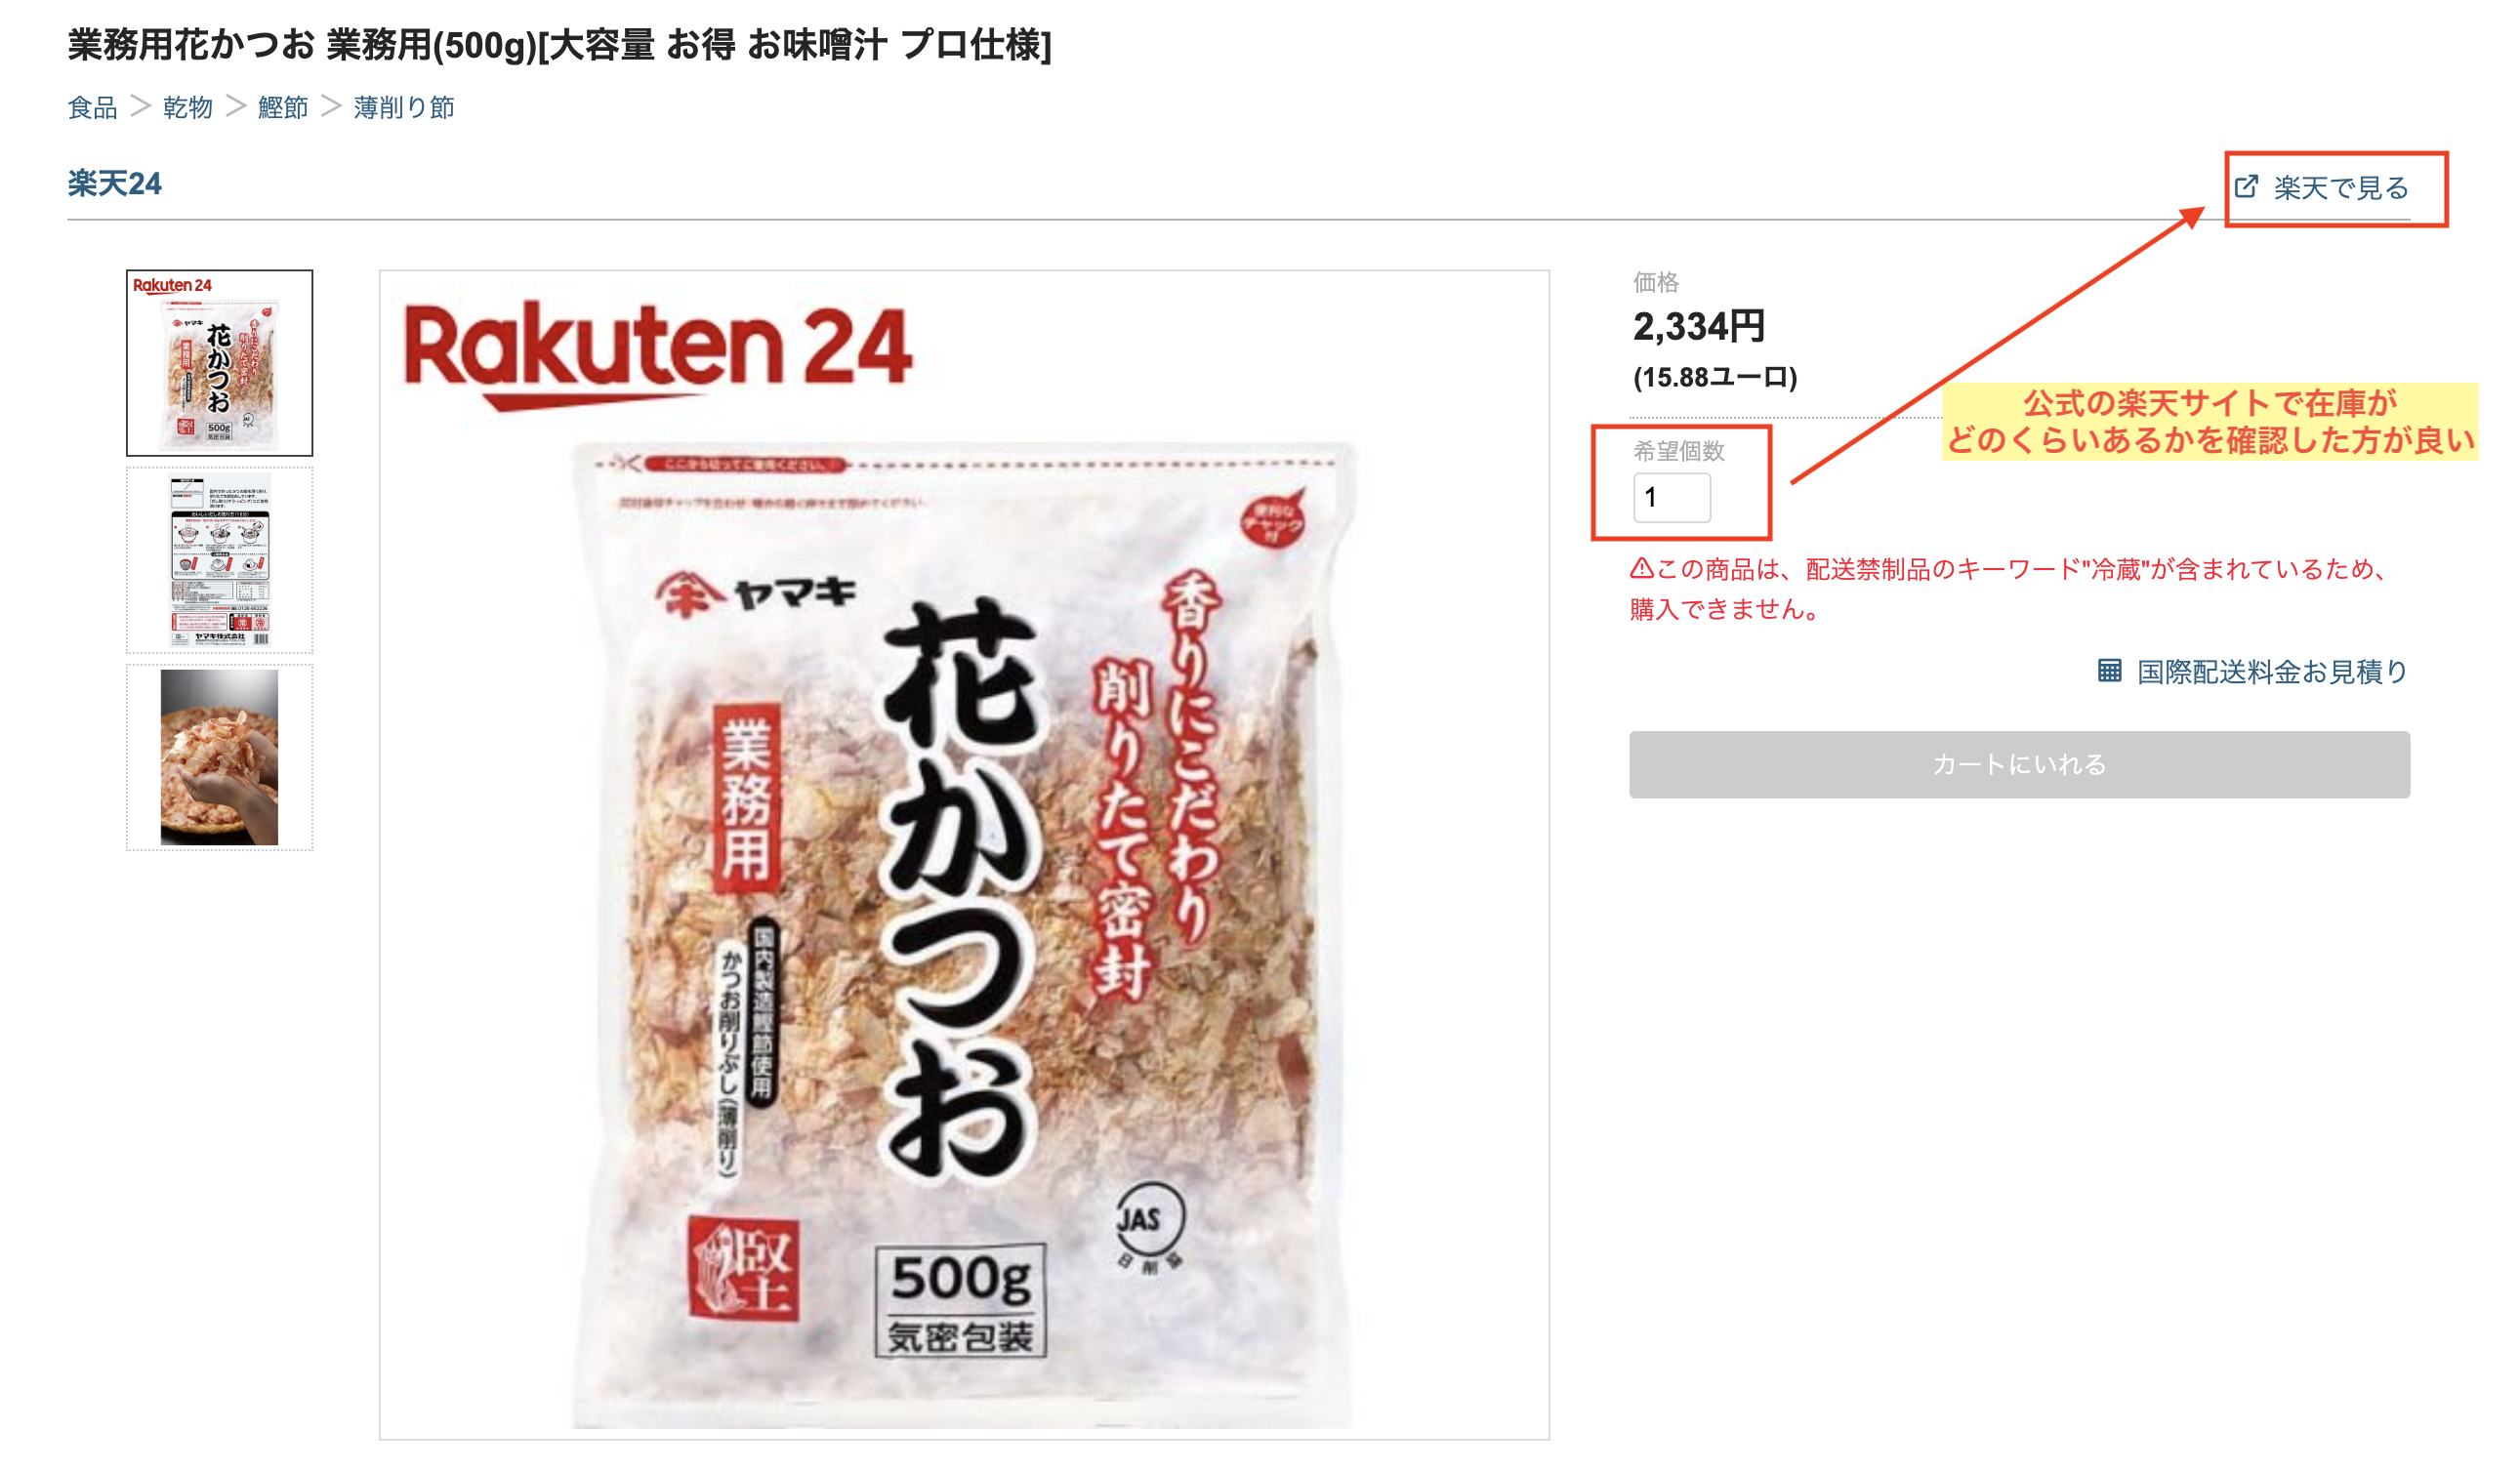Screen dimensions: 2520x1472
Task: Select the first product package thumbnail
Action: click(219, 363)
